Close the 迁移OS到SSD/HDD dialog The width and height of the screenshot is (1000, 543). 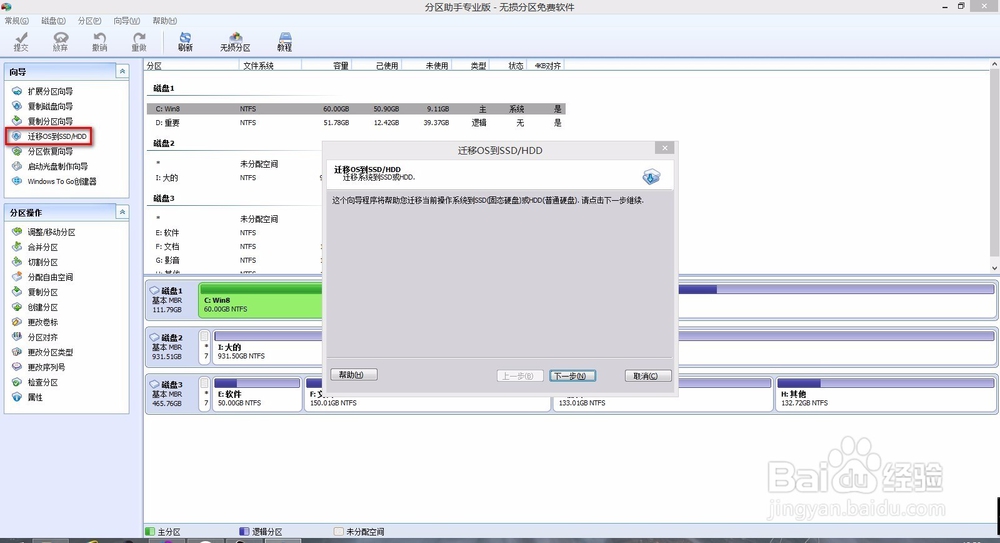pyautogui.click(x=665, y=148)
